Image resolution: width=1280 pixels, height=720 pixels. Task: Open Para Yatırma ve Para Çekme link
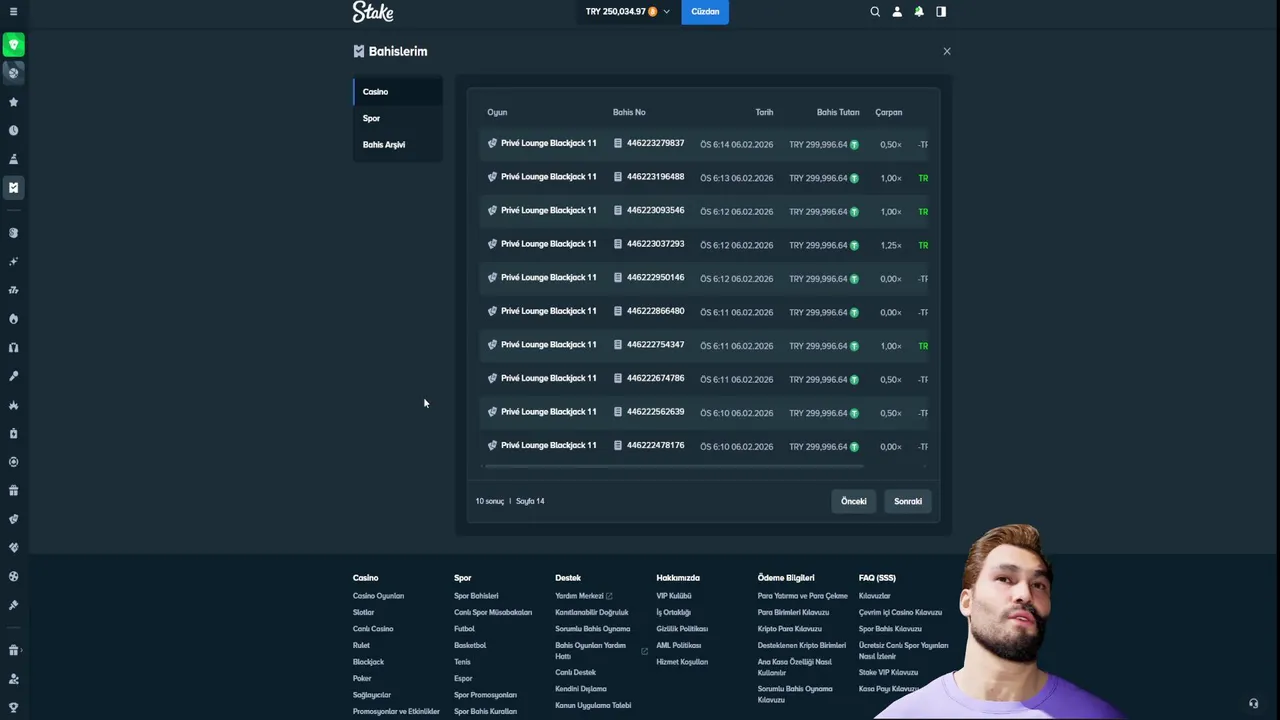[x=802, y=596]
